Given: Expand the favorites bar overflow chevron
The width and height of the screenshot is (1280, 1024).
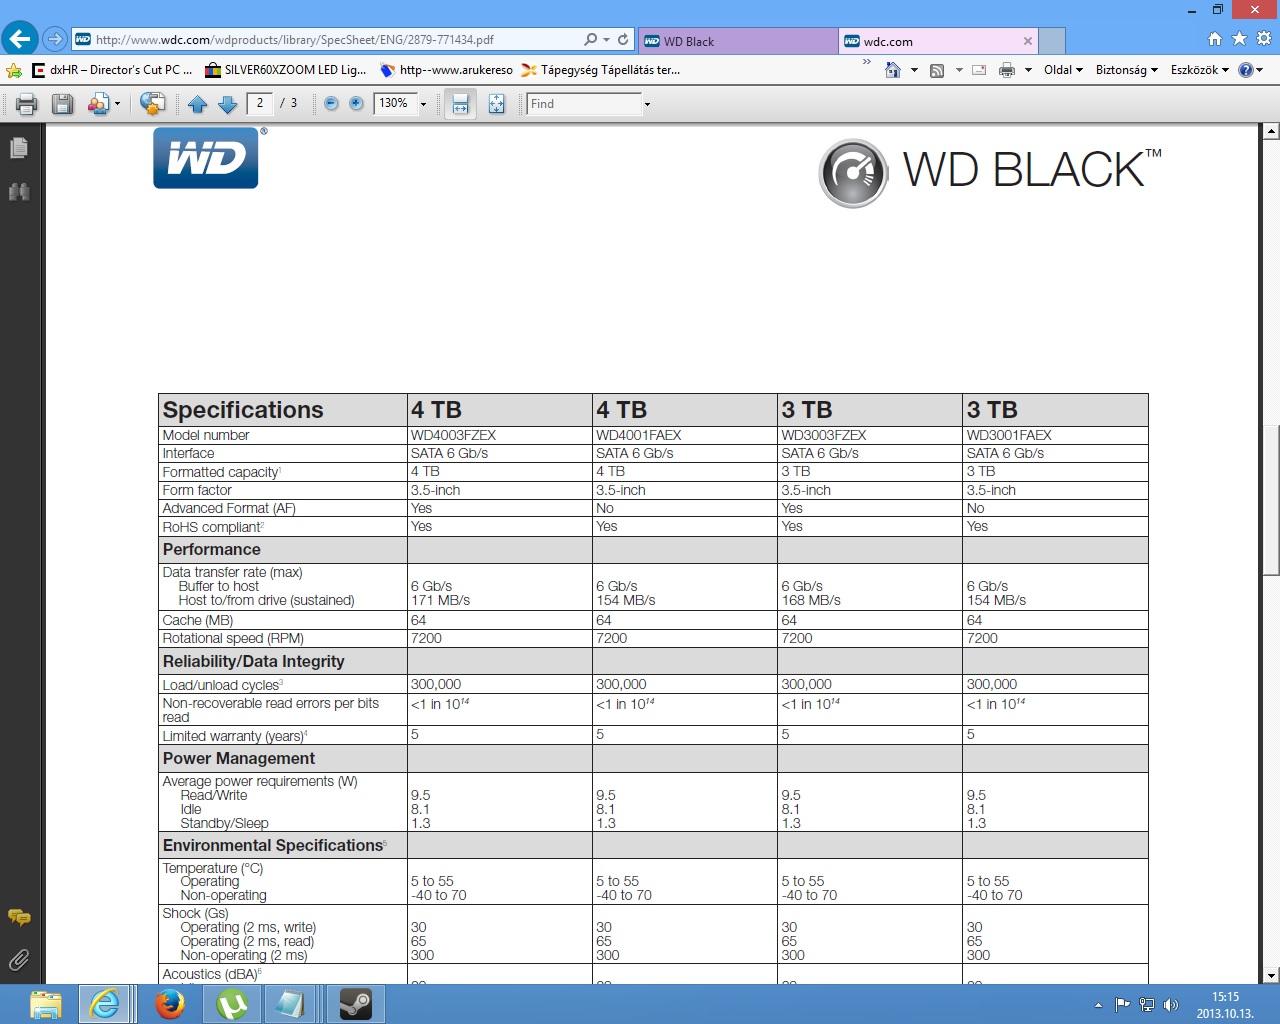Looking at the screenshot, I should click(x=866, y=63).
